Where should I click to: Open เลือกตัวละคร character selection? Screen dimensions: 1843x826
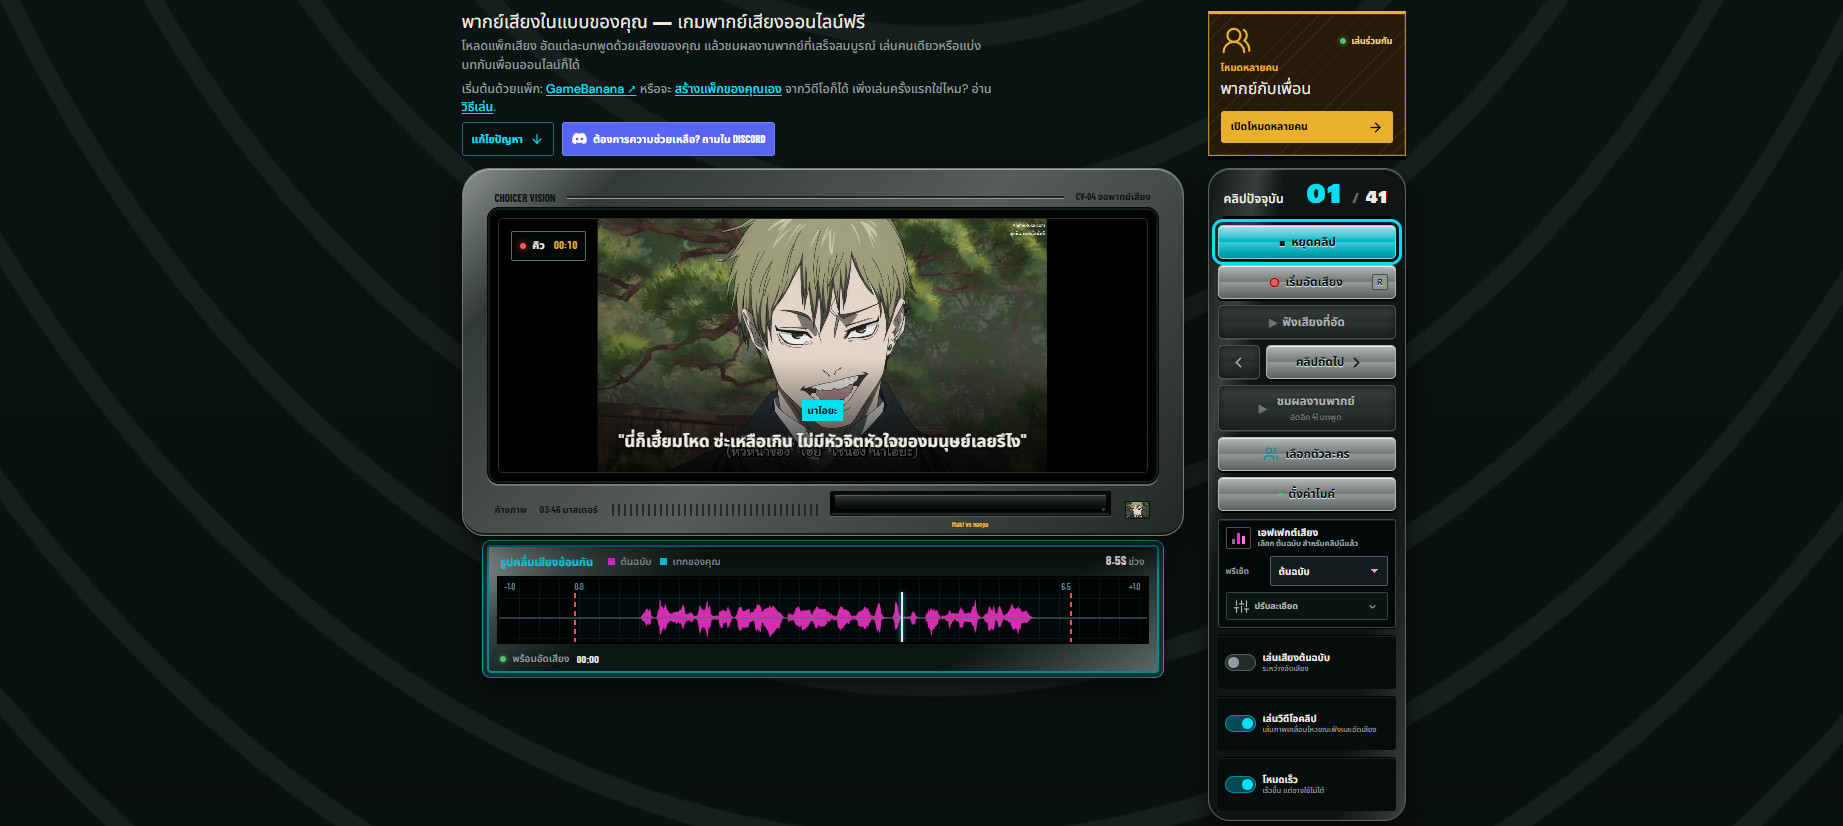[1306, 454]
